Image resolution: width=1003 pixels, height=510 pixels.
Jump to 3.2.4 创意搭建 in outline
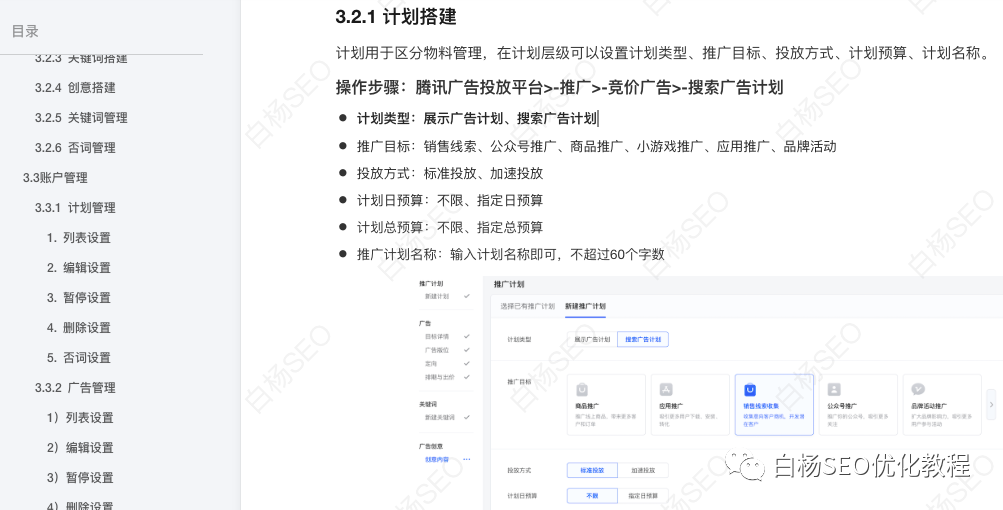click(x=75, y=88)
